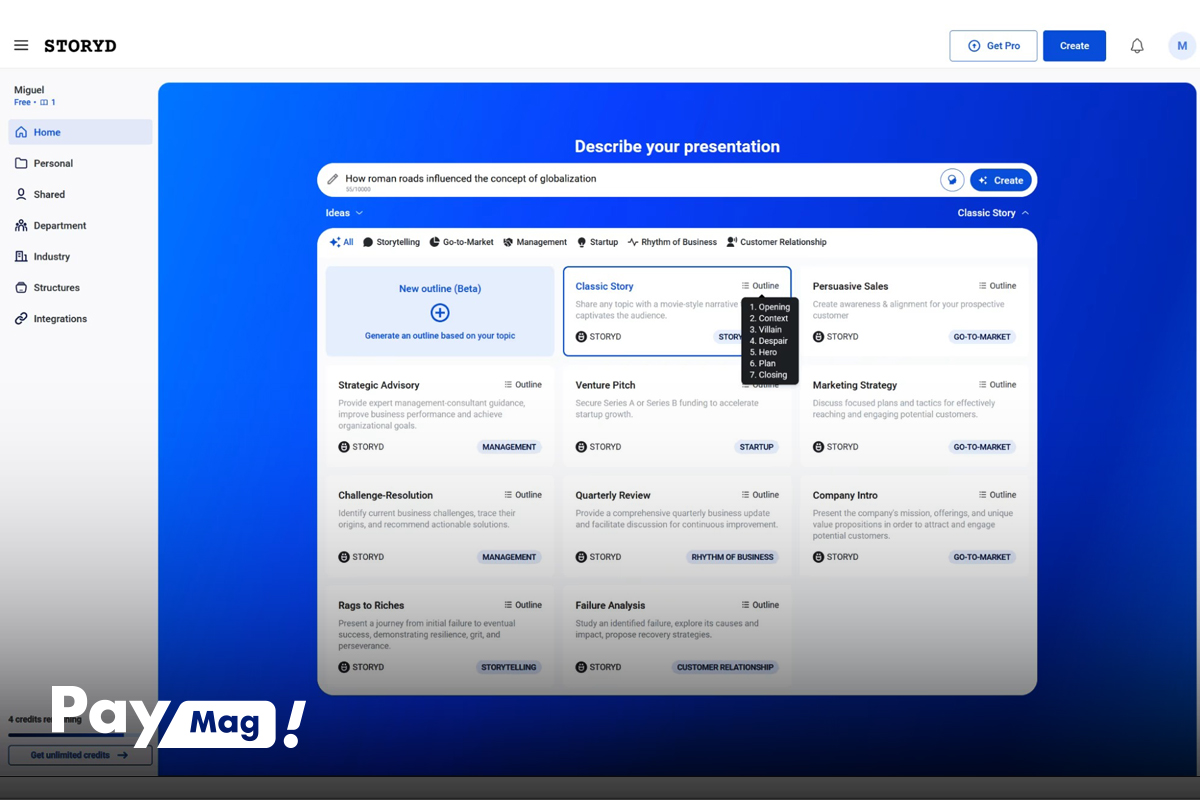1200x800 pixels.
Task: Show Outline for Rags to Riches
Action: (523, 605)
